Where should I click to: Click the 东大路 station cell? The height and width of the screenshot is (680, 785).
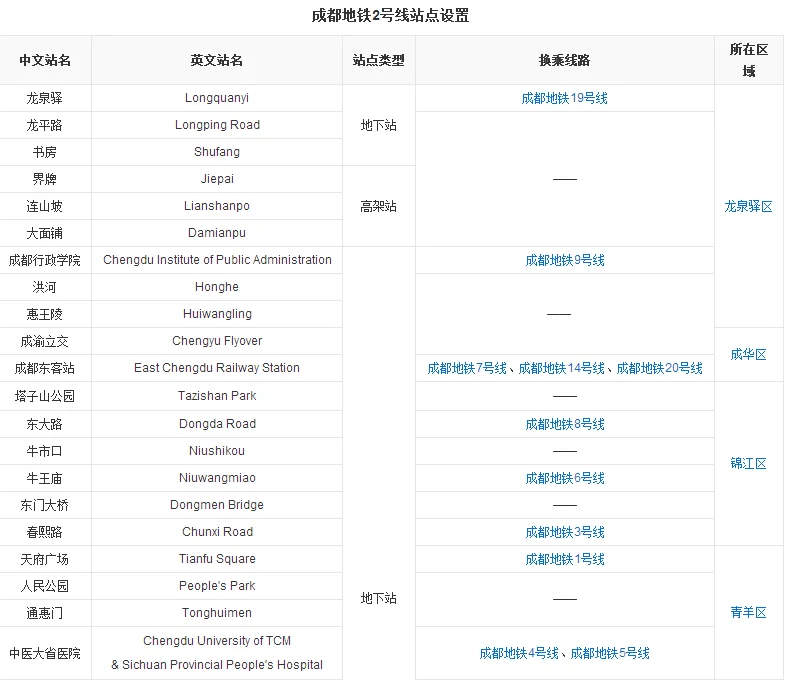click(x=45, y=425)
